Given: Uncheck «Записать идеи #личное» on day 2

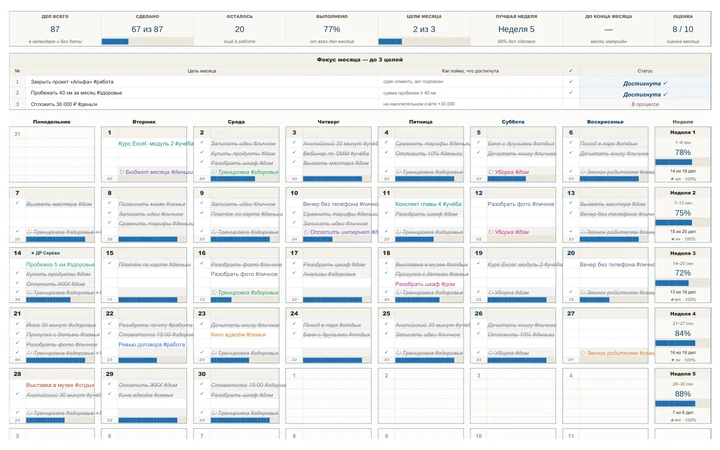Looking at the screenshot, I should [x=202, y=143].
